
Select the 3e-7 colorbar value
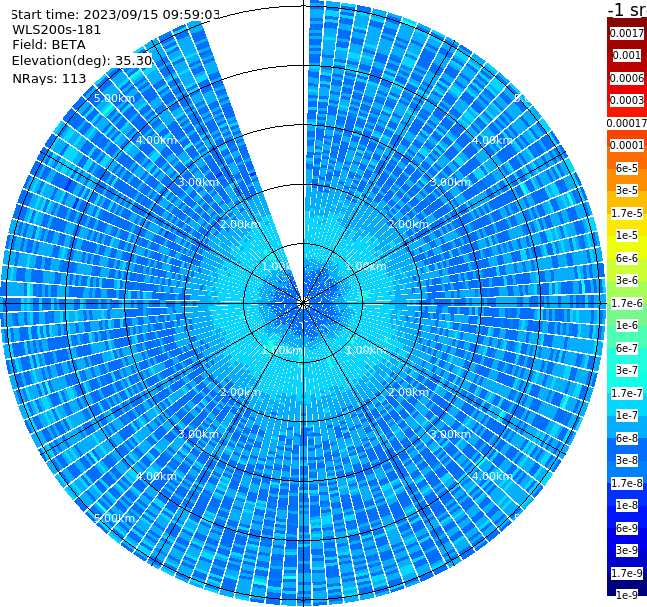click(x=627, y=370)
